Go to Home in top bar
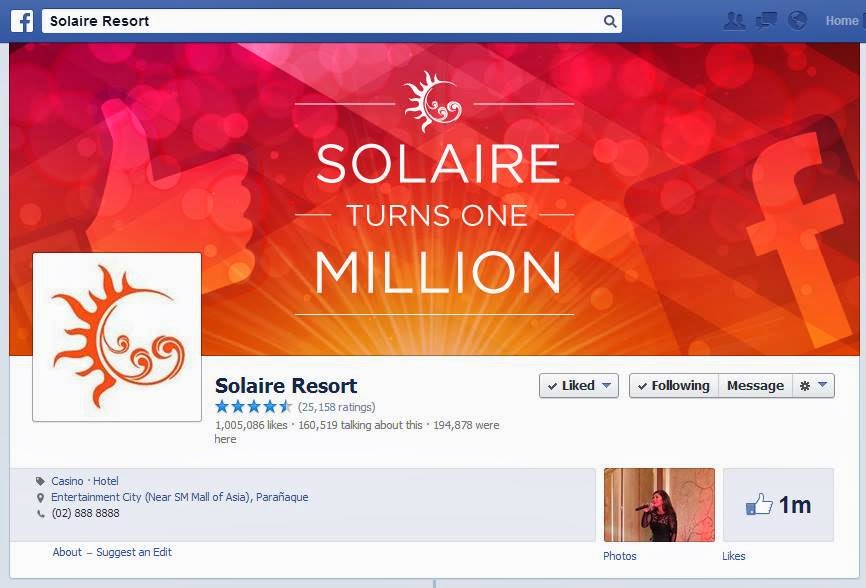This screenshot has height=588, width=866. (842, 21)
